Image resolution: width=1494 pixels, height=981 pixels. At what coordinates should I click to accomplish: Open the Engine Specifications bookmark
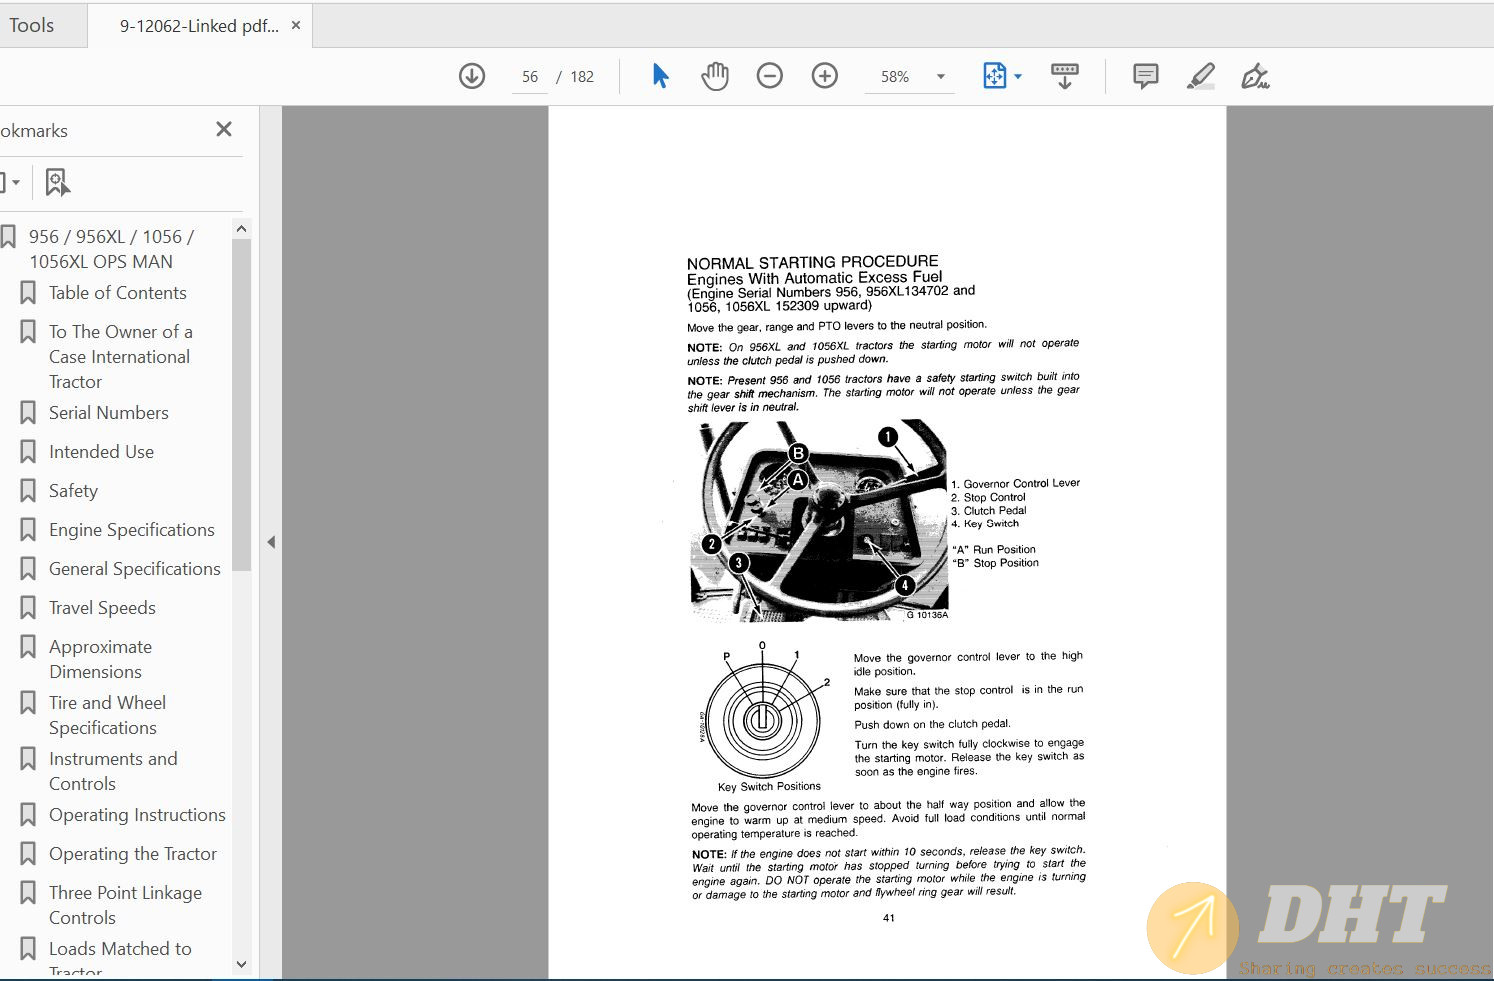[x=131, y=530]
